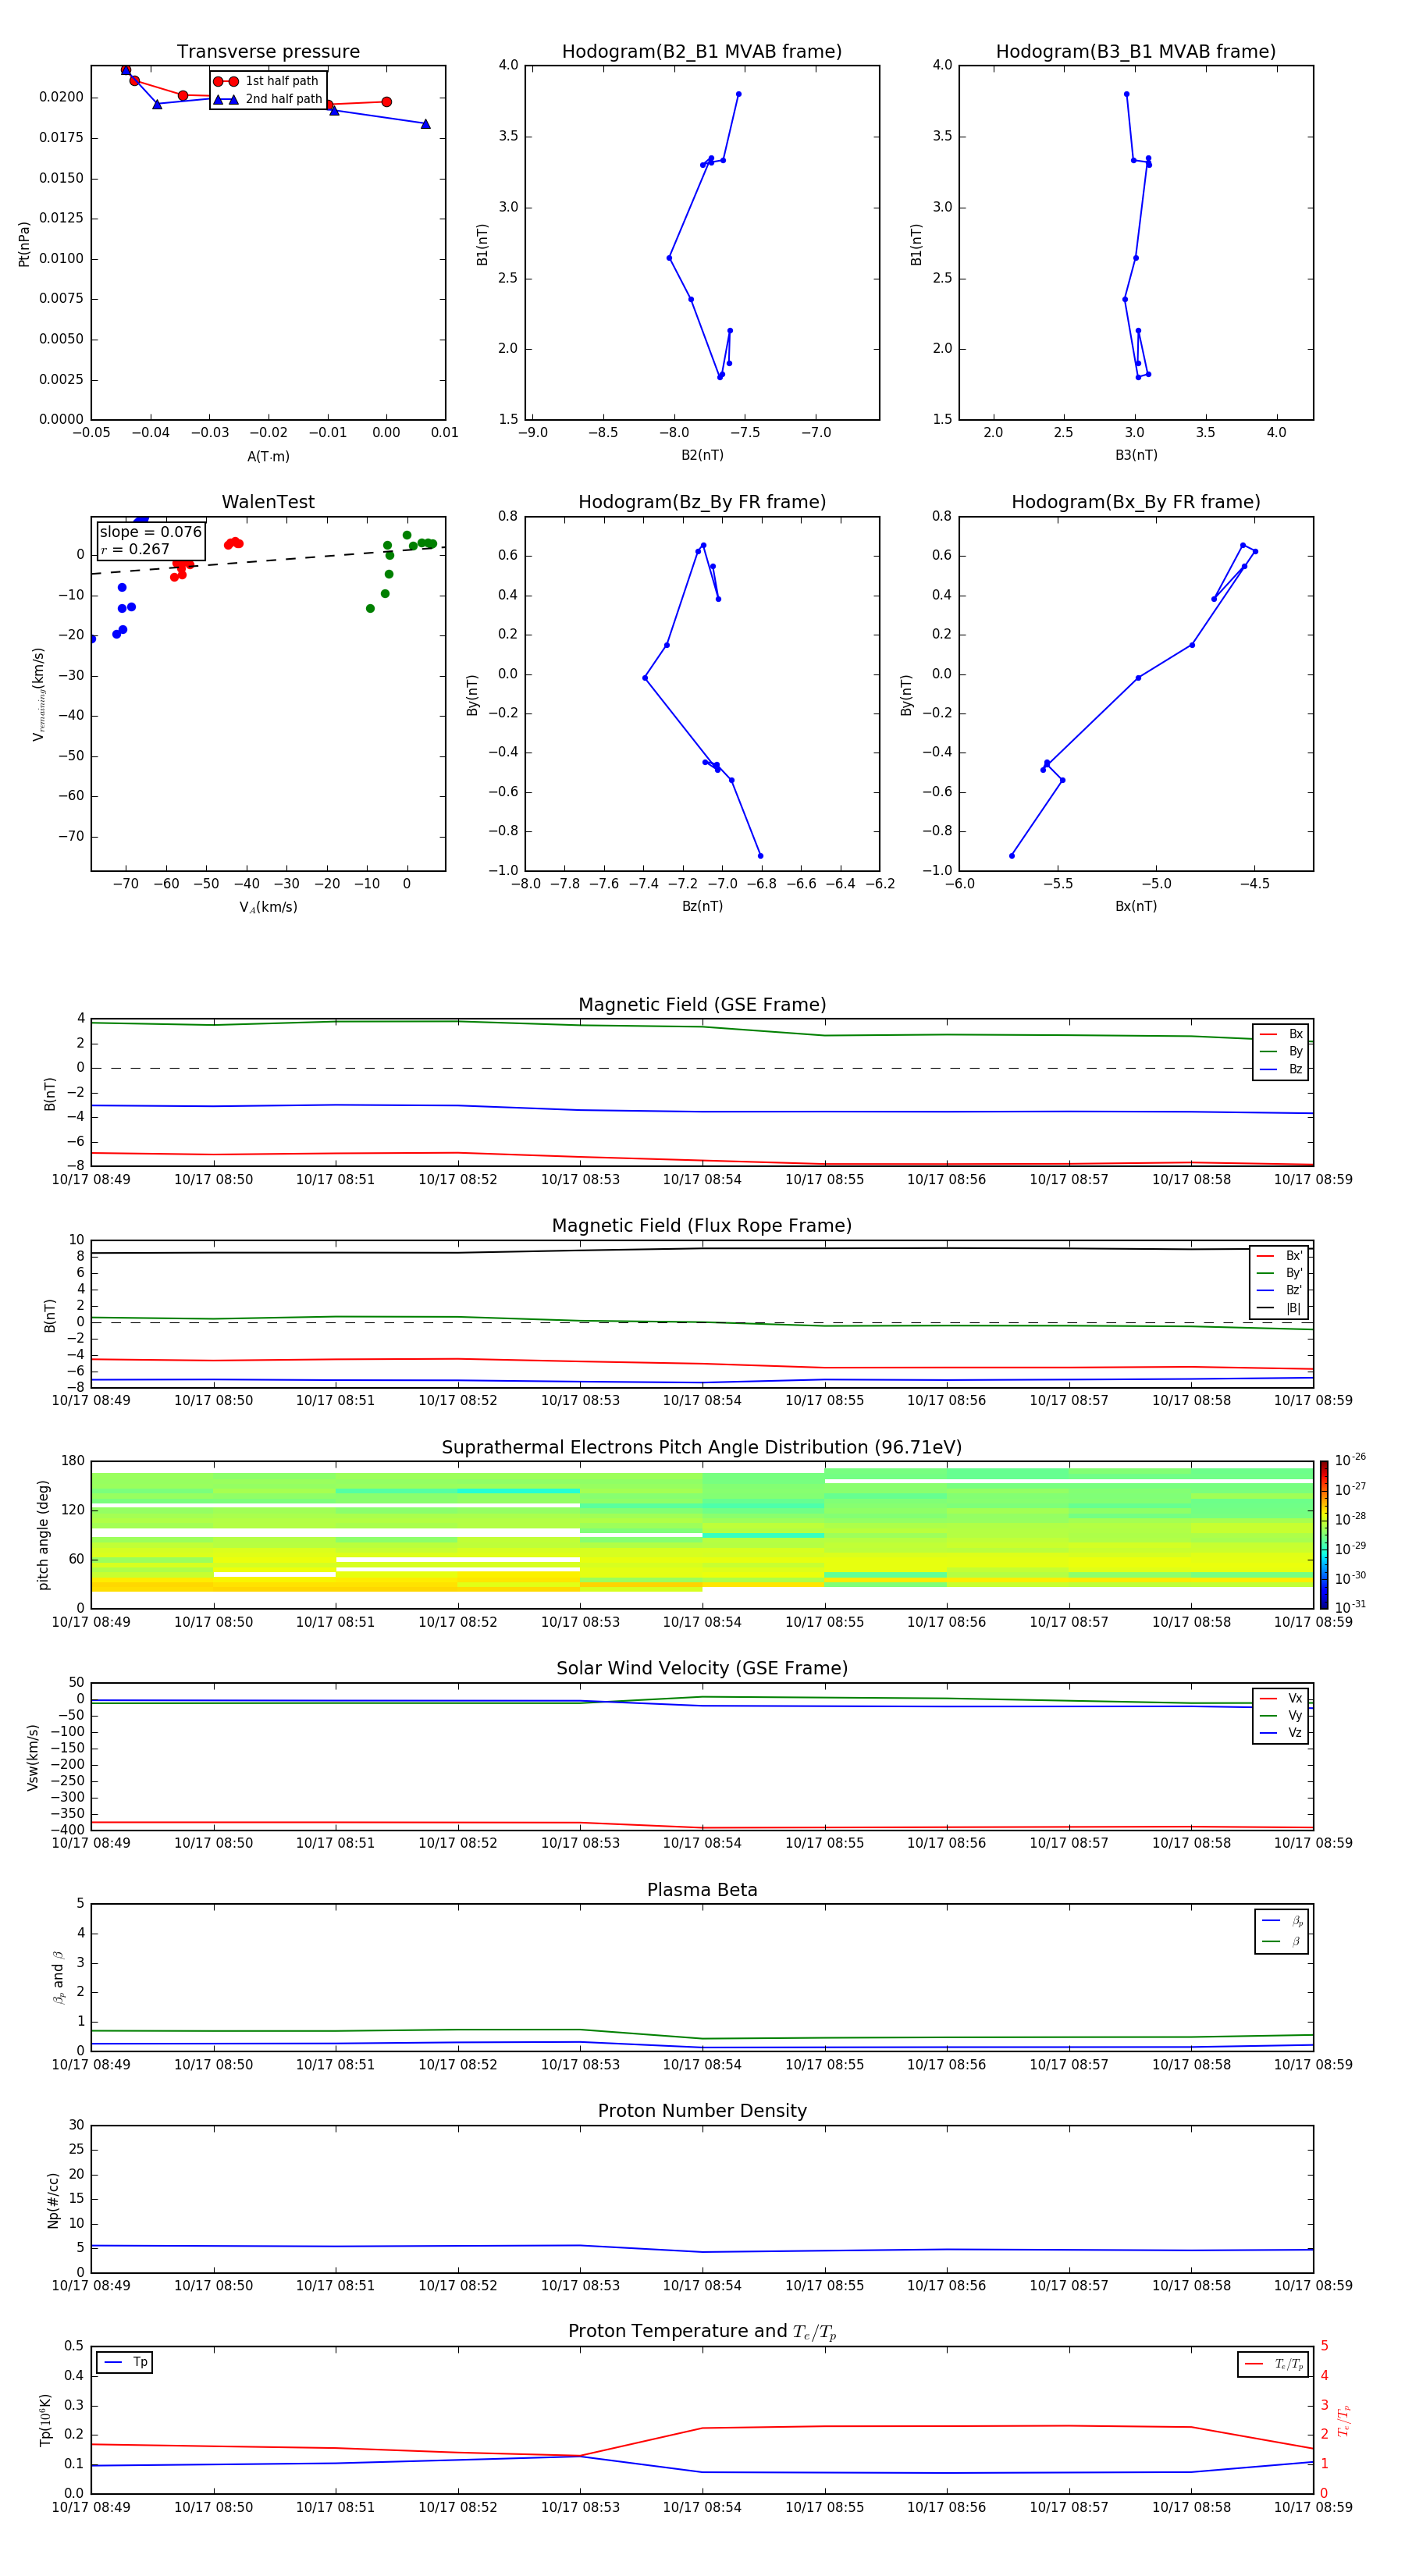This screenshot has width=1405, height=2576.
Task: Select the 'pitch angle (deg)' y-axis label
Action: (43, 1535)
